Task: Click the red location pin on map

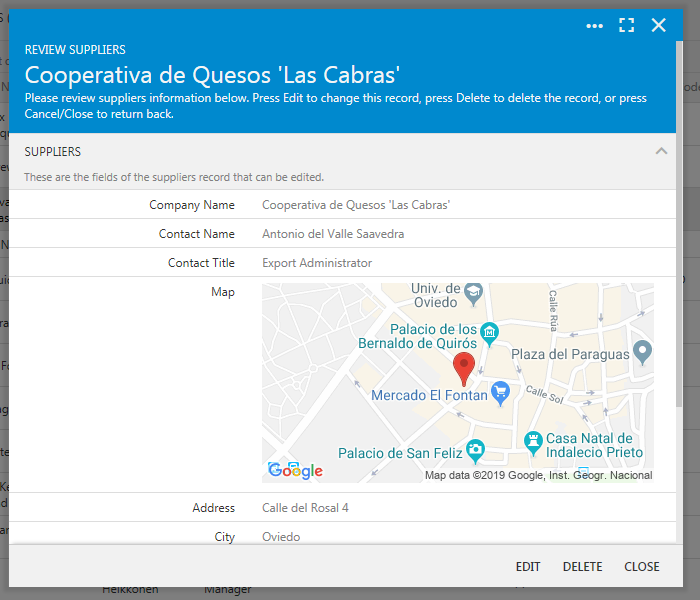Action: point(464,368)
